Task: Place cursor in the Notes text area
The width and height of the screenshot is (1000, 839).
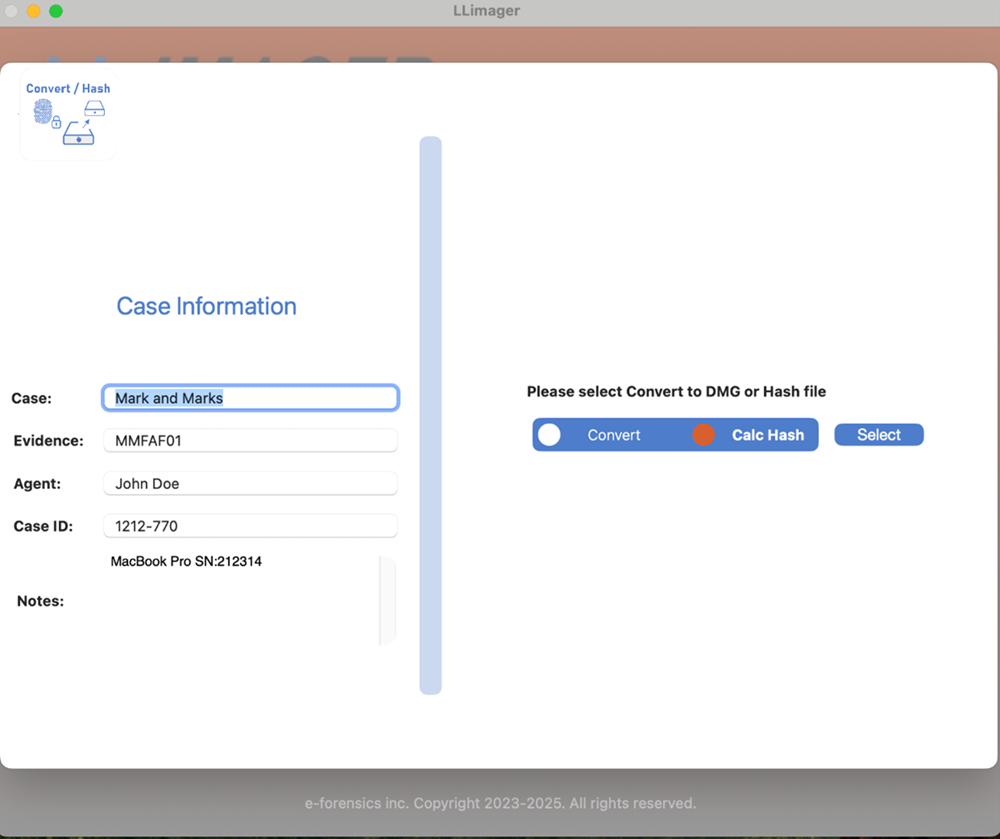Action: click(x=240, y=600)
